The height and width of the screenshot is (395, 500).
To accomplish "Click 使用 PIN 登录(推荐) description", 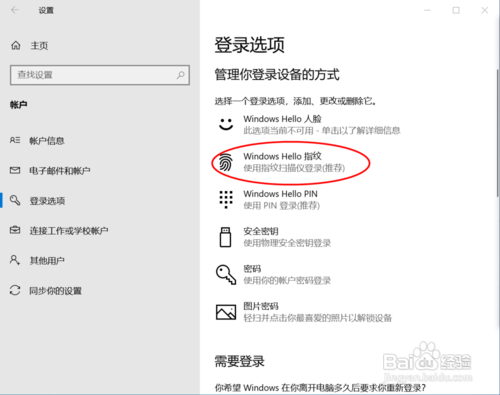I will [x=281, y=205].
